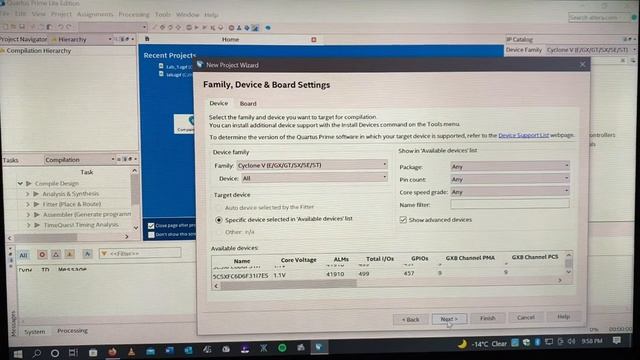Click the Next button in the wizard
This screenshot has width=640, height=360.
pos(449,319)
